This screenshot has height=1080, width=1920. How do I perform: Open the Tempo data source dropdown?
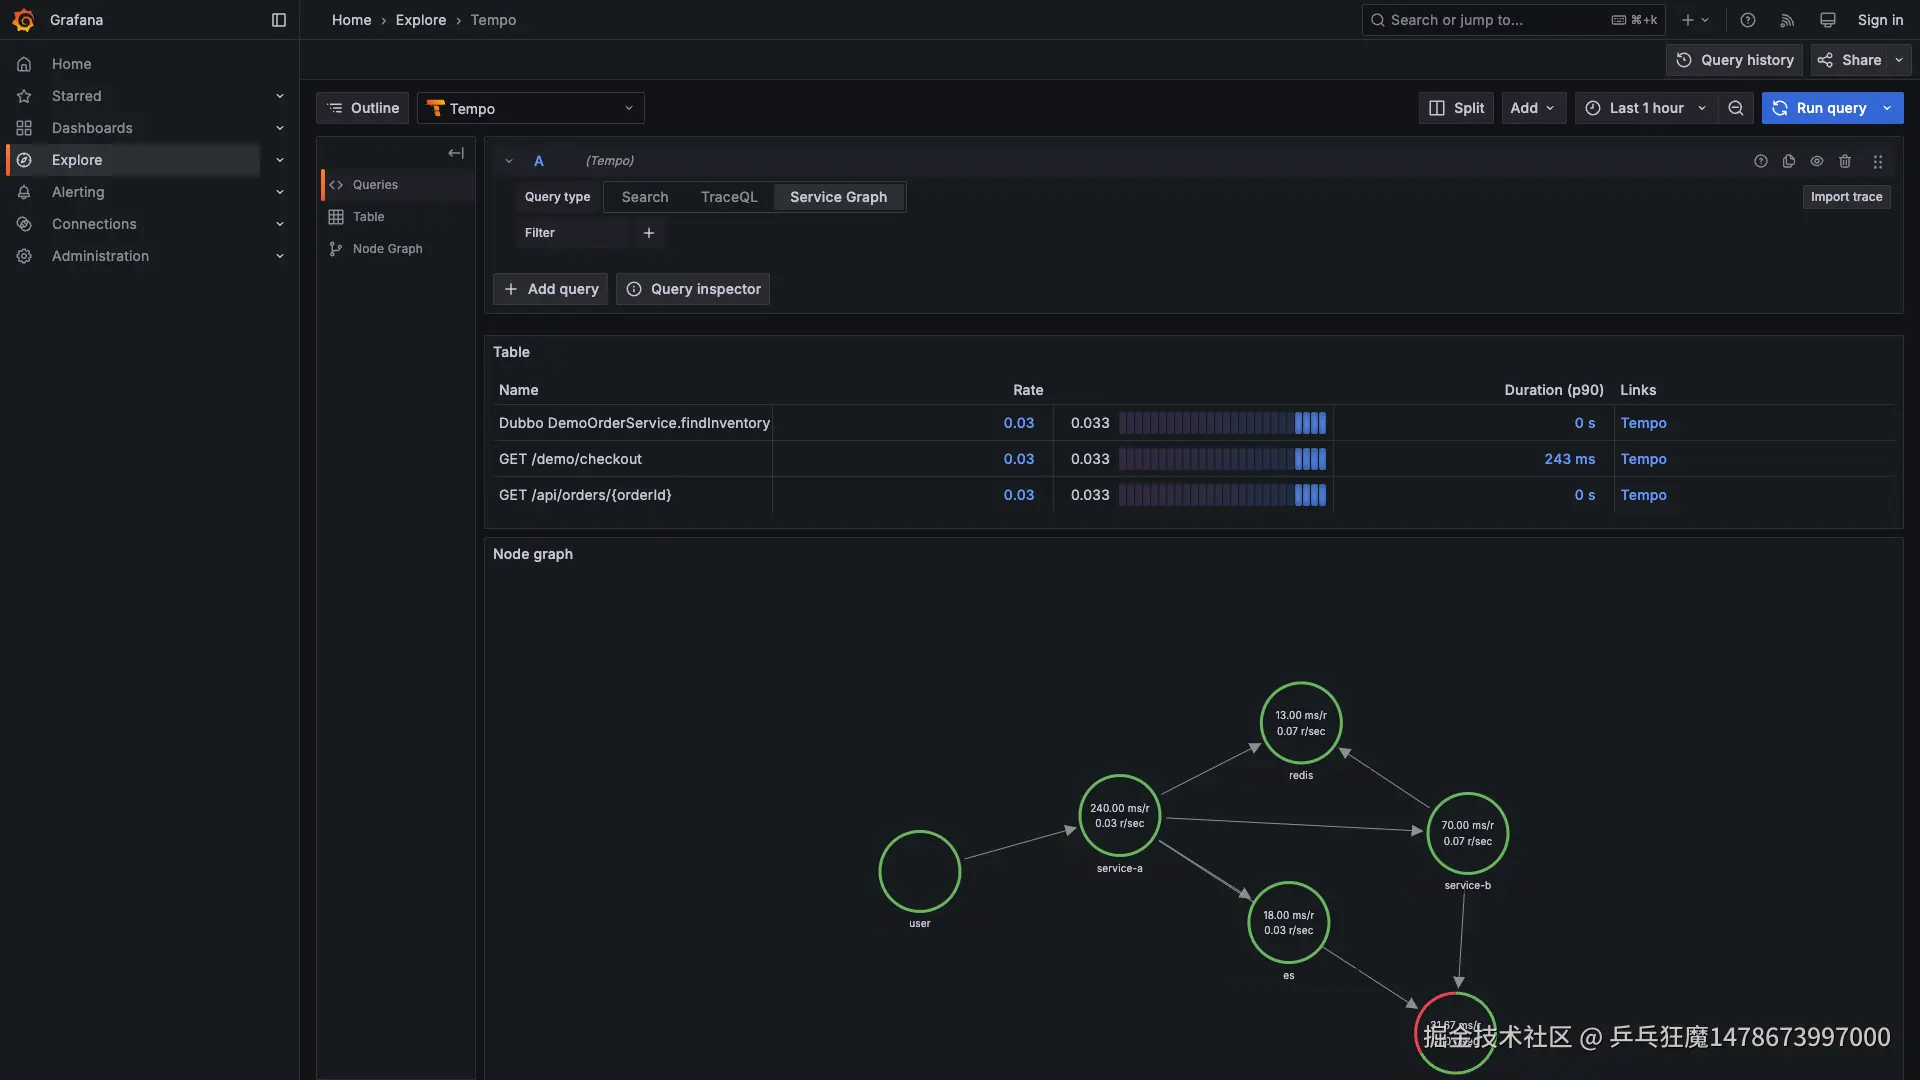click(x=531, y=108)
